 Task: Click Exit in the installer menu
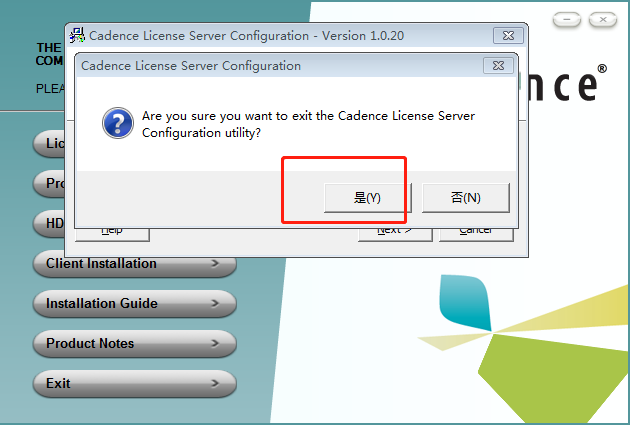(x=135, y=383)
